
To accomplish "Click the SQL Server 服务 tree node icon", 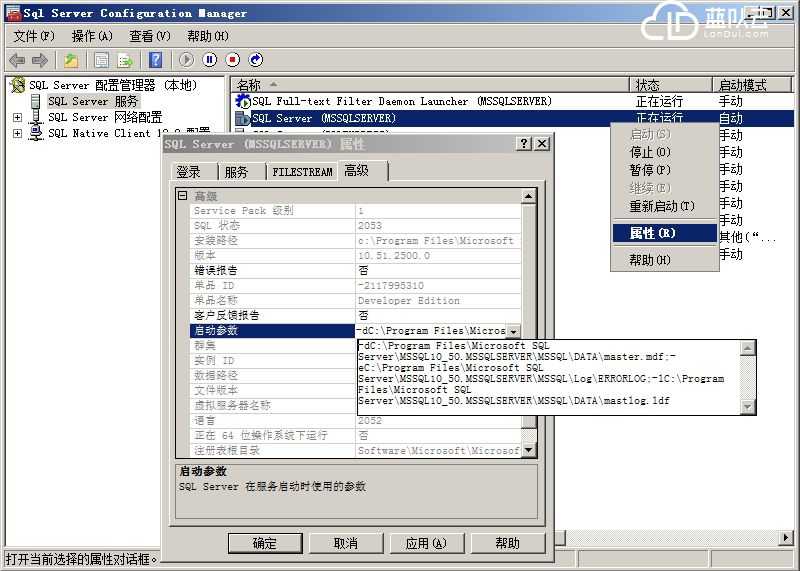I will (35, 102).
